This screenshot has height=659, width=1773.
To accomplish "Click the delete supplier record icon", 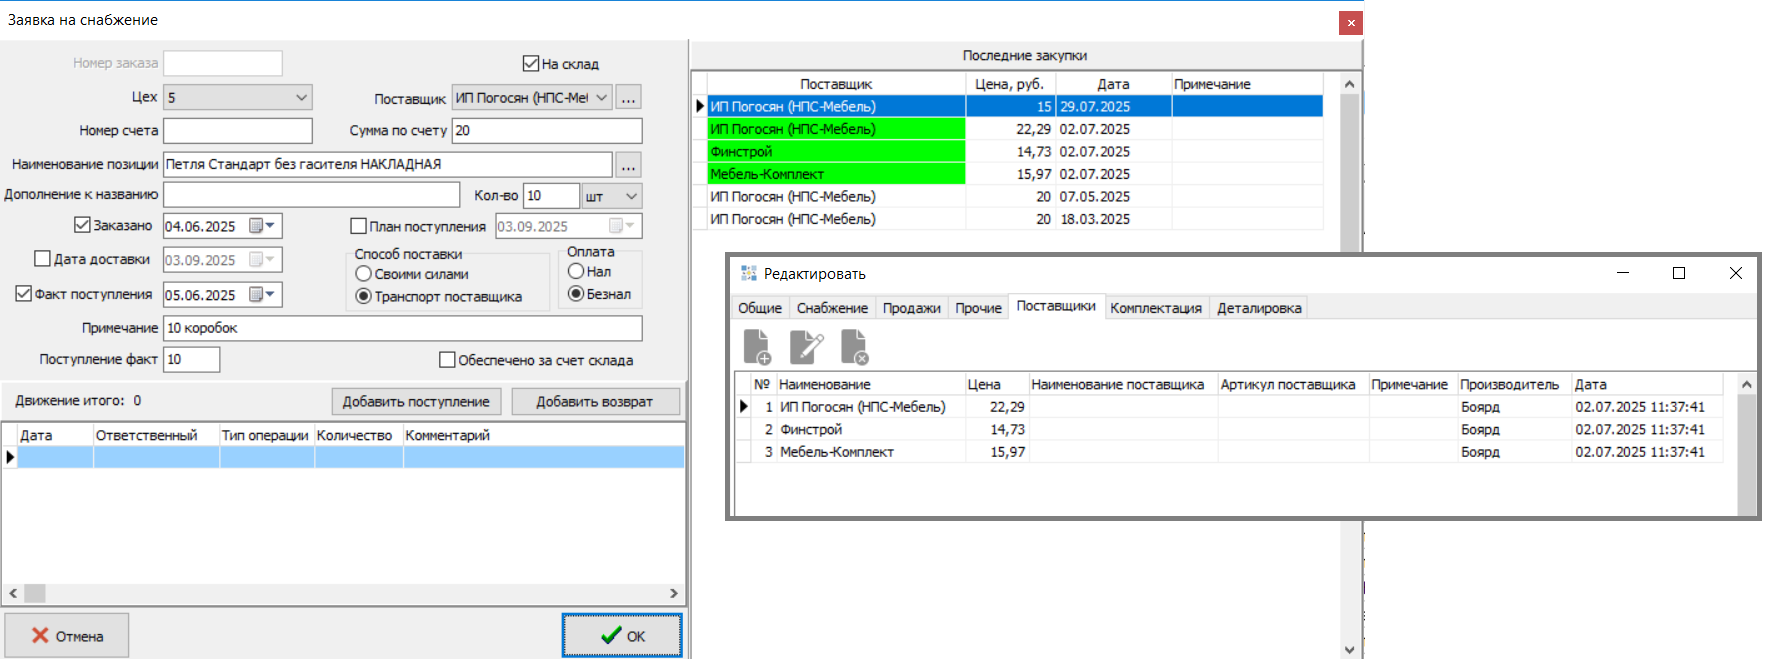I will tap(854, 347).
